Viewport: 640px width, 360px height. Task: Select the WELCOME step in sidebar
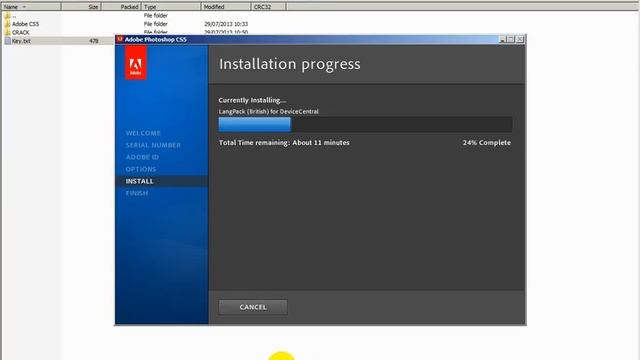tap(143, 133)
